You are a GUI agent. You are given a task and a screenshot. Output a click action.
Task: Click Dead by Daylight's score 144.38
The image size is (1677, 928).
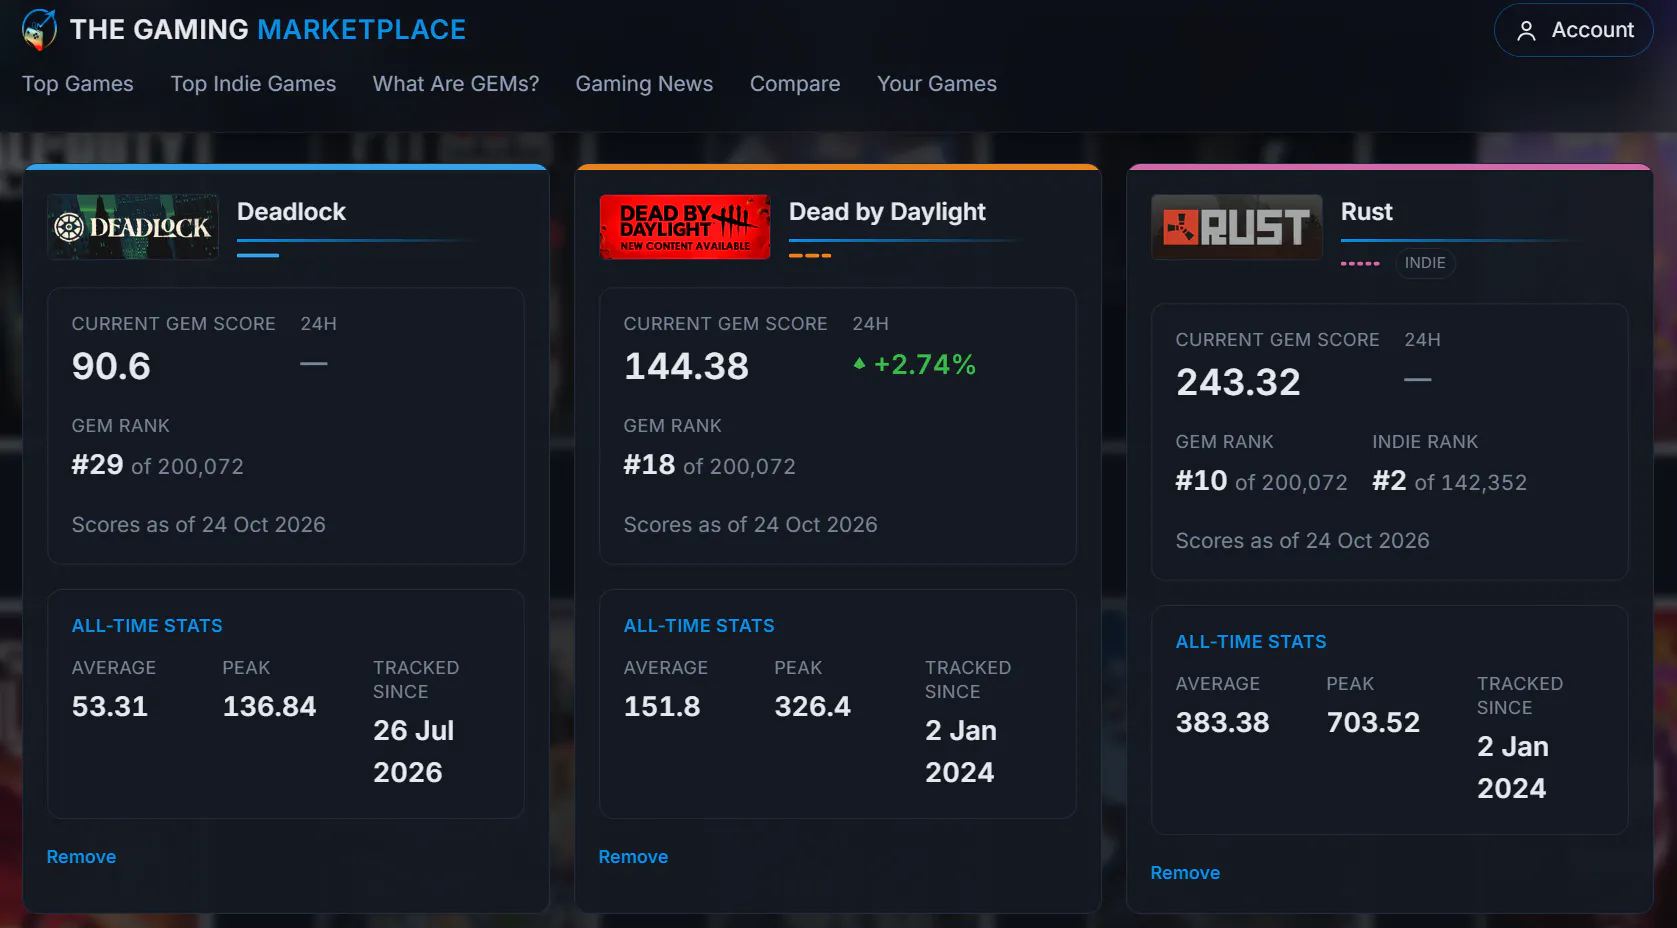click(x=686, y=366)
